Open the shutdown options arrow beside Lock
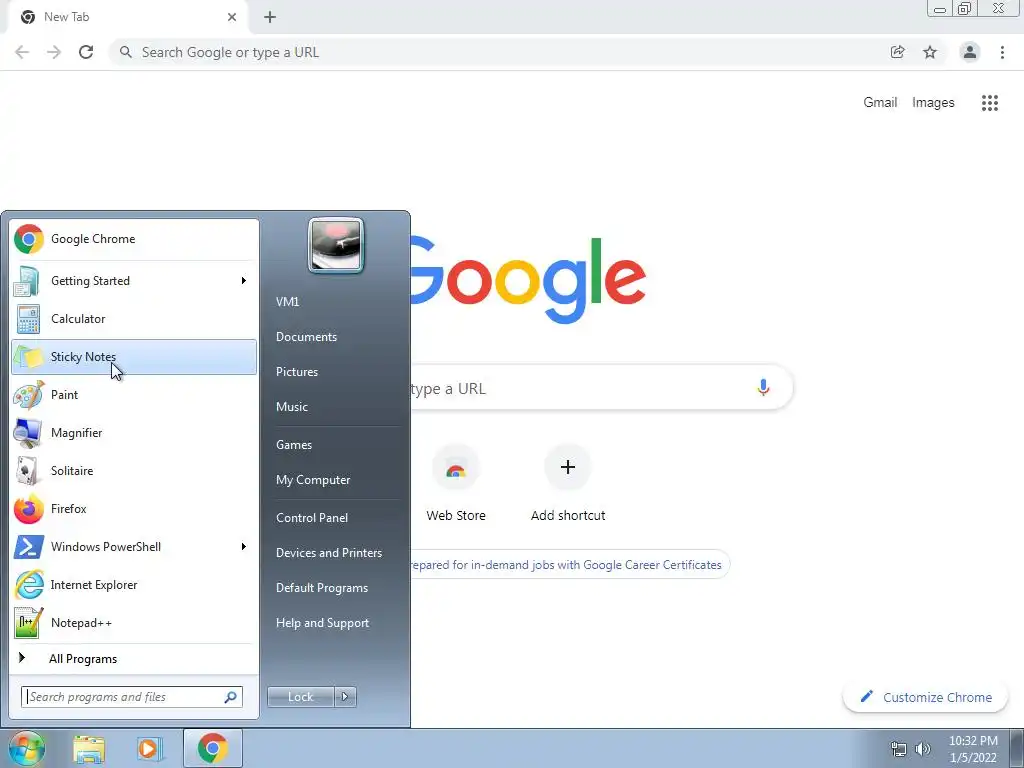 click(345, 697)
